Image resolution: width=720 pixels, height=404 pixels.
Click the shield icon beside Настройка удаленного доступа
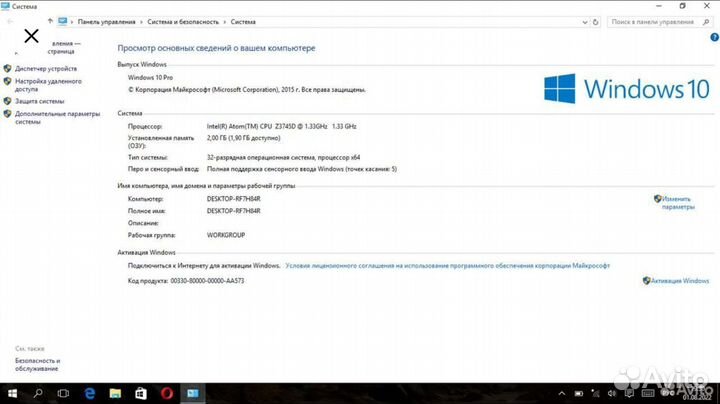point(7,81)
